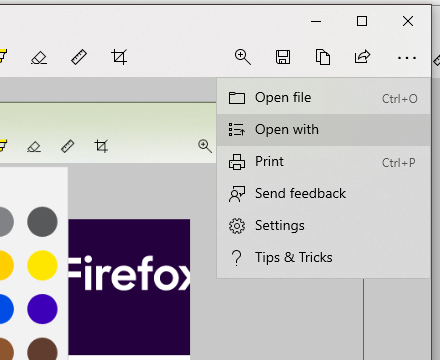The image size is (440, 360).
Task: Close the Snip & Sketch window
Action: (x=408, y=21)
